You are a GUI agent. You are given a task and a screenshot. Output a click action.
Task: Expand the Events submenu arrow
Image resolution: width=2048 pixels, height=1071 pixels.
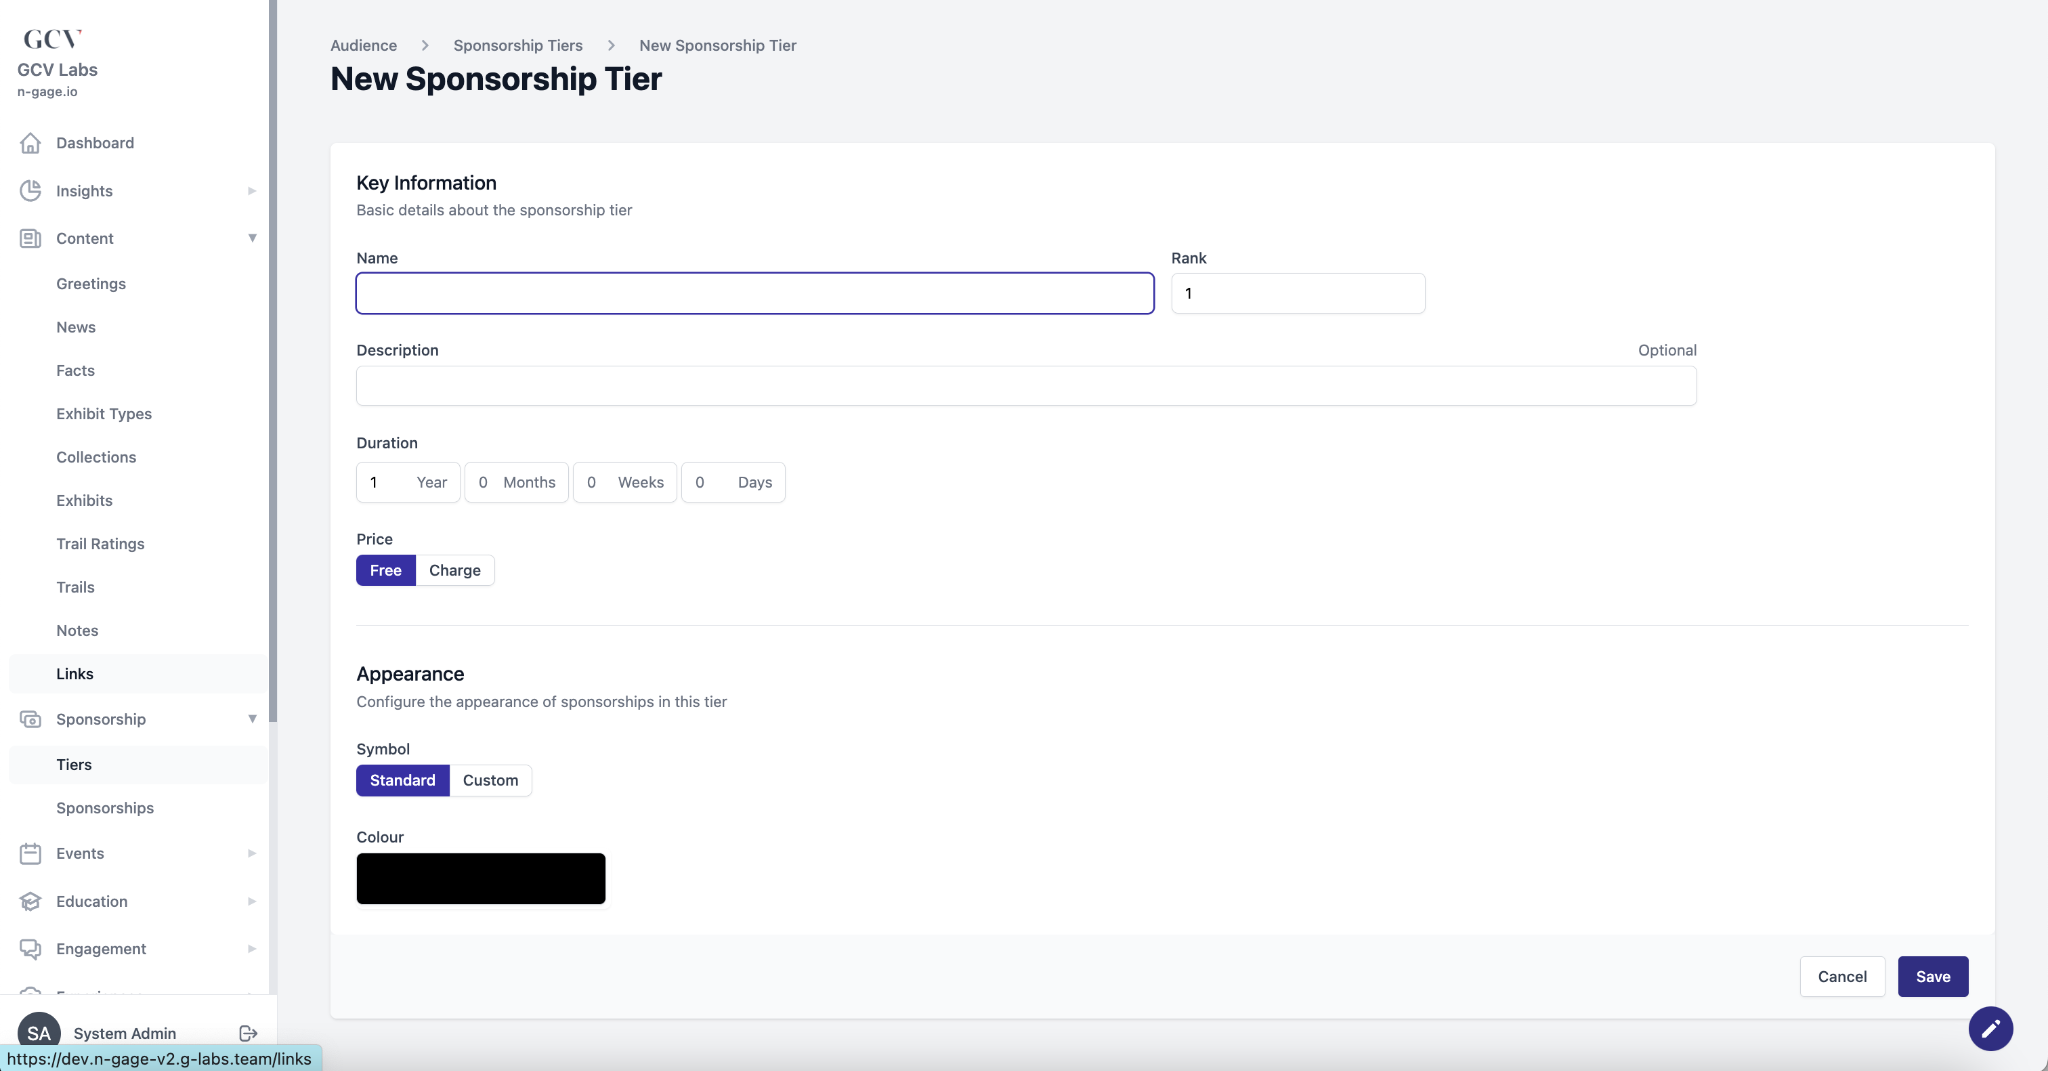pos(252,853)
